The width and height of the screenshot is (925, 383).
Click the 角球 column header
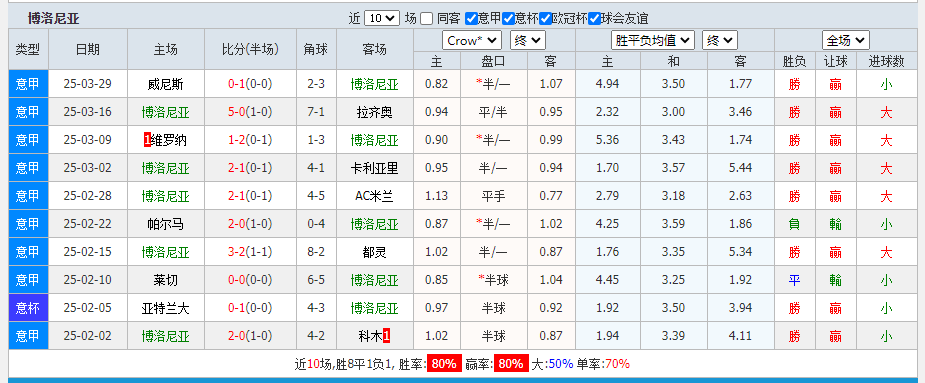tap(316, 49)
